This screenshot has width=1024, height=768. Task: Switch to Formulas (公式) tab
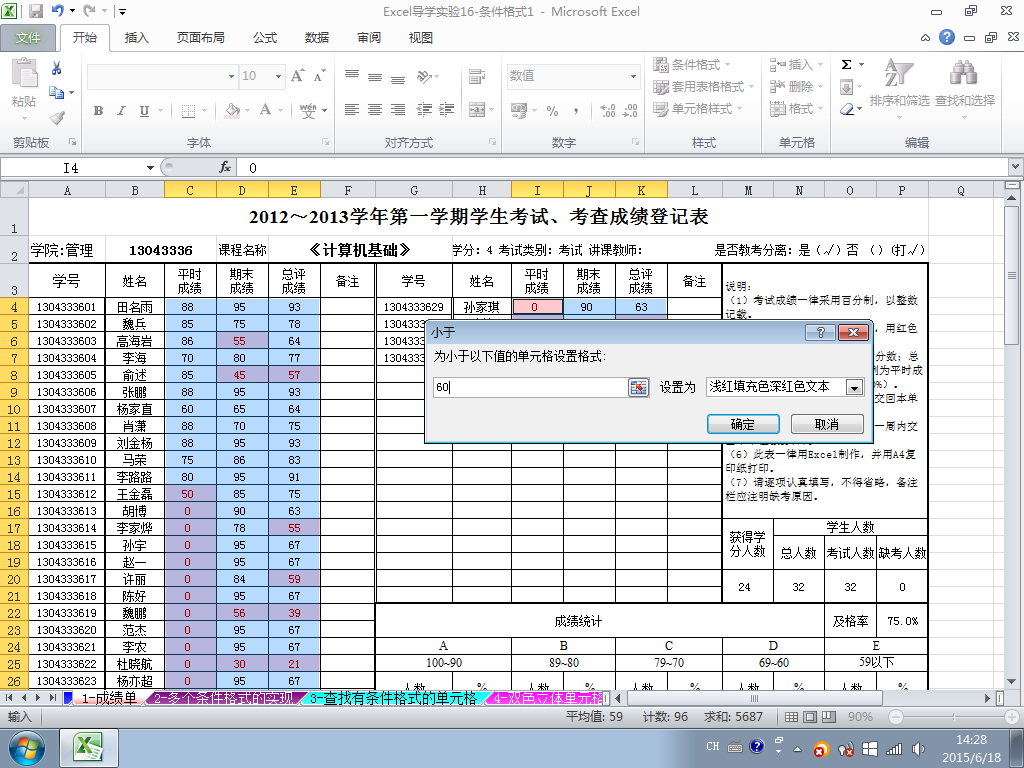264,38
